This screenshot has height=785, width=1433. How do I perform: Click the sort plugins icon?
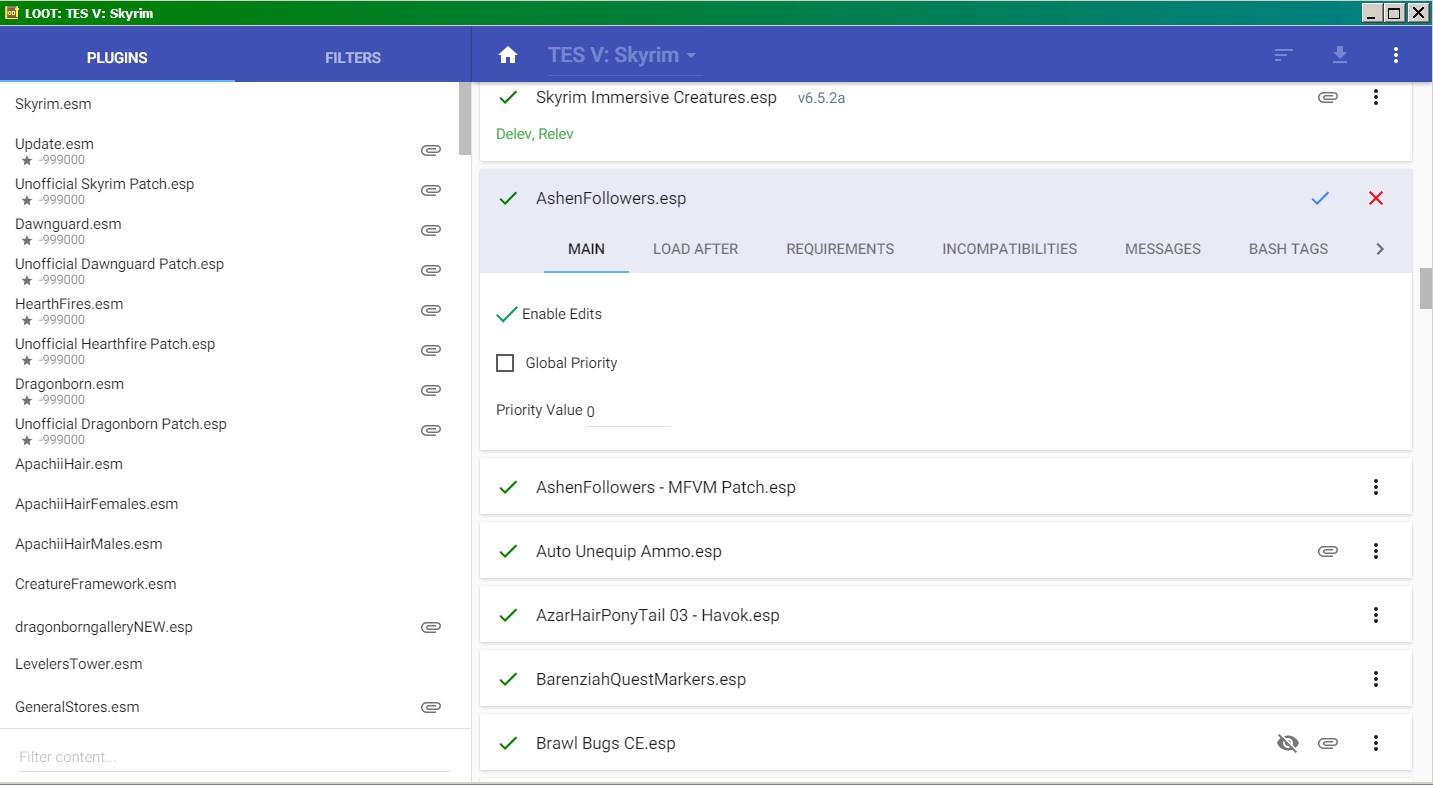tap(1284, 56)
